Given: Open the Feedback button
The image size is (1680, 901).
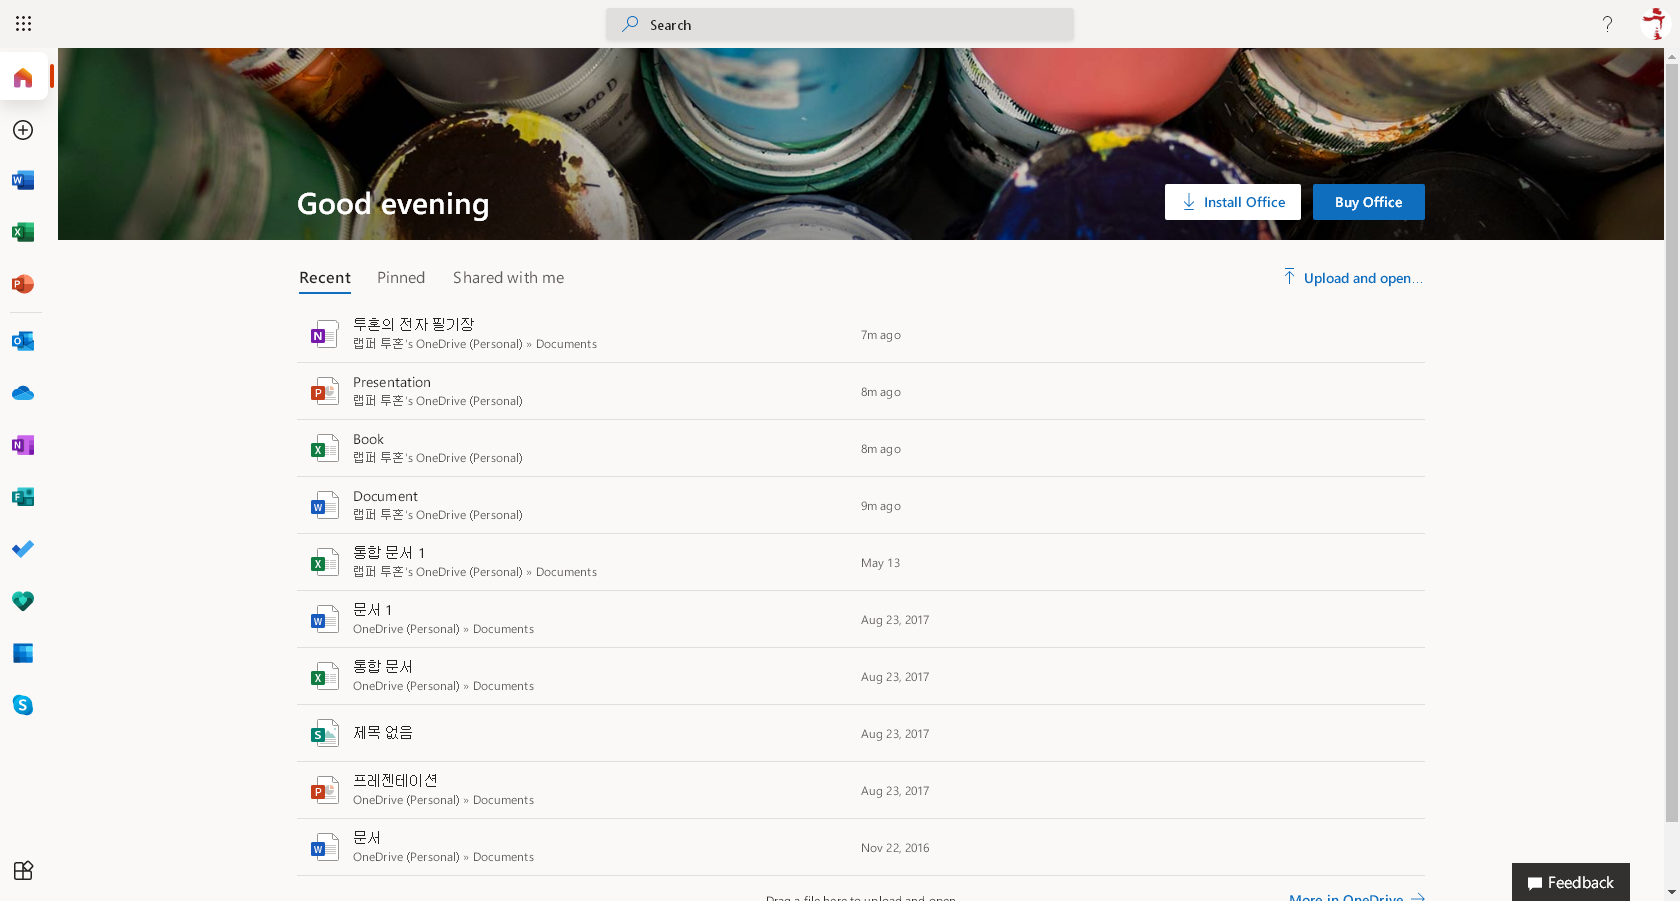Looking at the screenshot, I should 1571,882.
